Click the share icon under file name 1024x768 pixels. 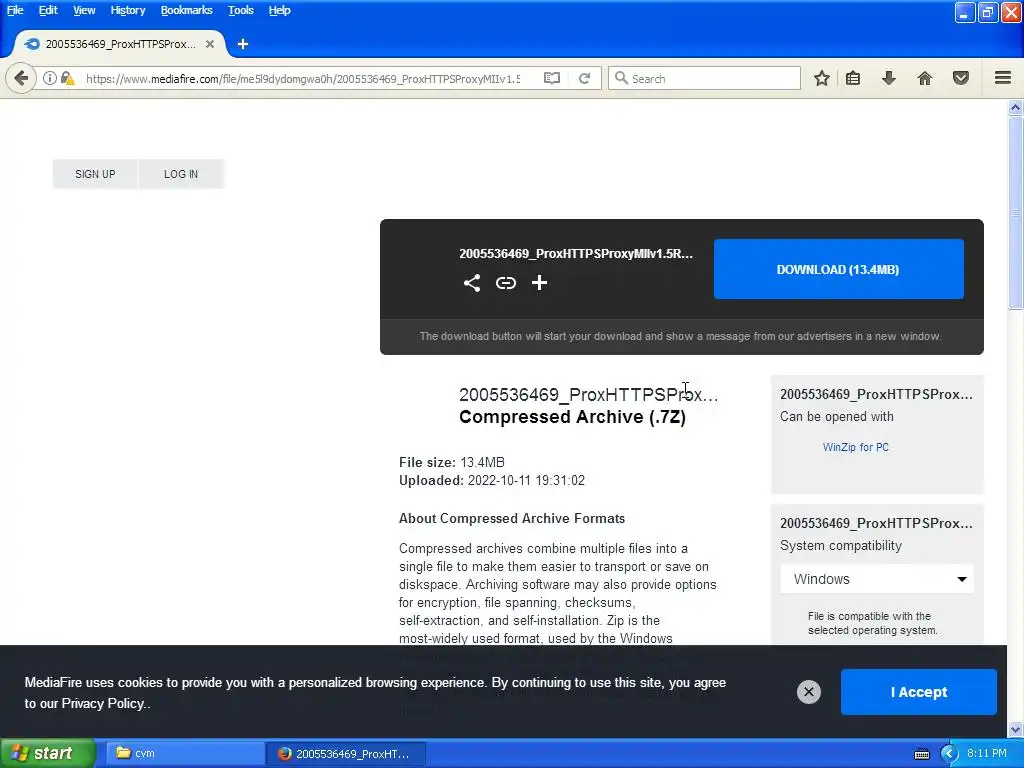(x=472, y=283)
